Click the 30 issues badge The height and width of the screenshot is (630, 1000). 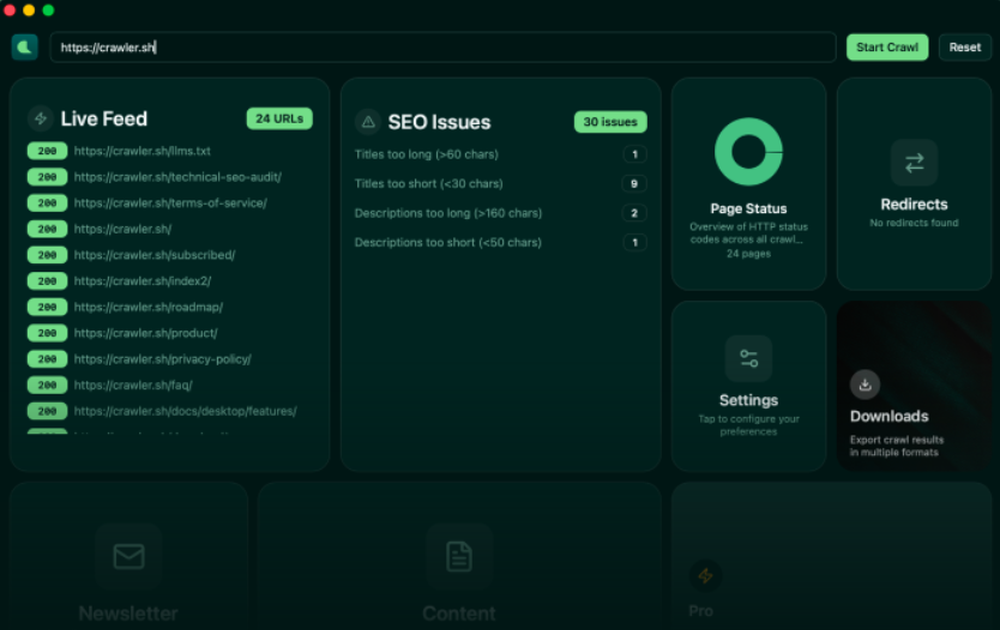(610, 121)
